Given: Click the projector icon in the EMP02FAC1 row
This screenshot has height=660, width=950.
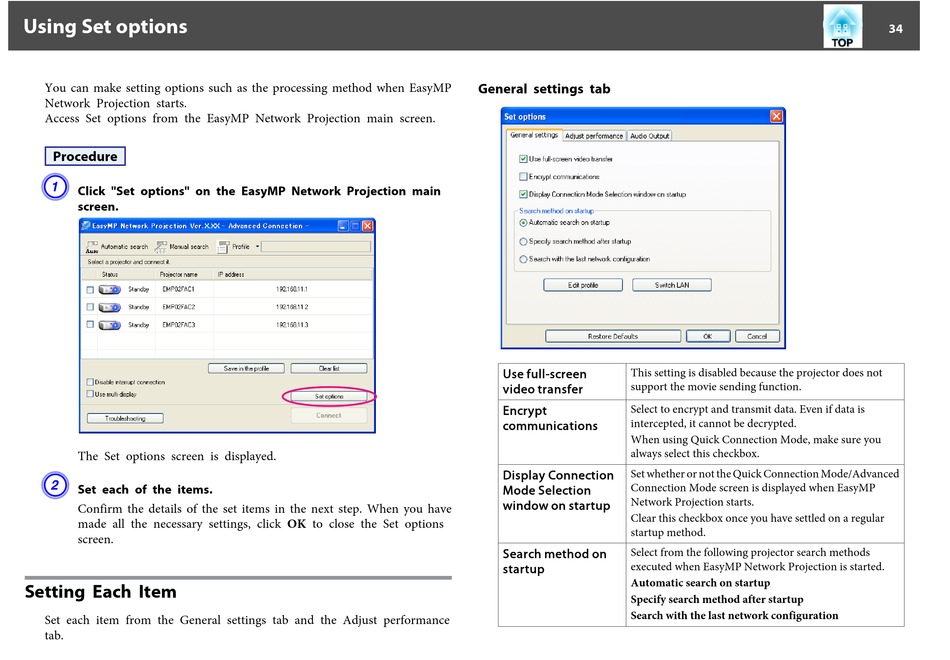Looking at the screenshot, I should 110,290.
